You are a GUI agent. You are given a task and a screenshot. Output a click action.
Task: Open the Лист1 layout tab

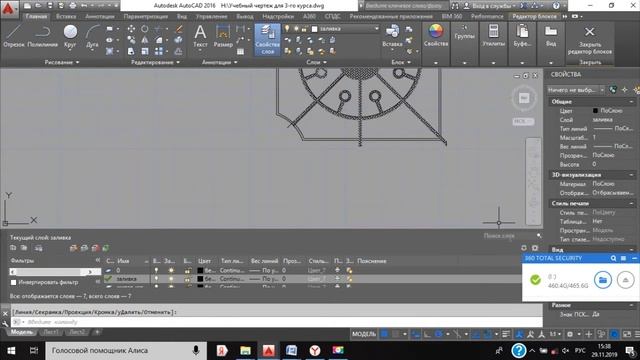(x=51, y=332)
